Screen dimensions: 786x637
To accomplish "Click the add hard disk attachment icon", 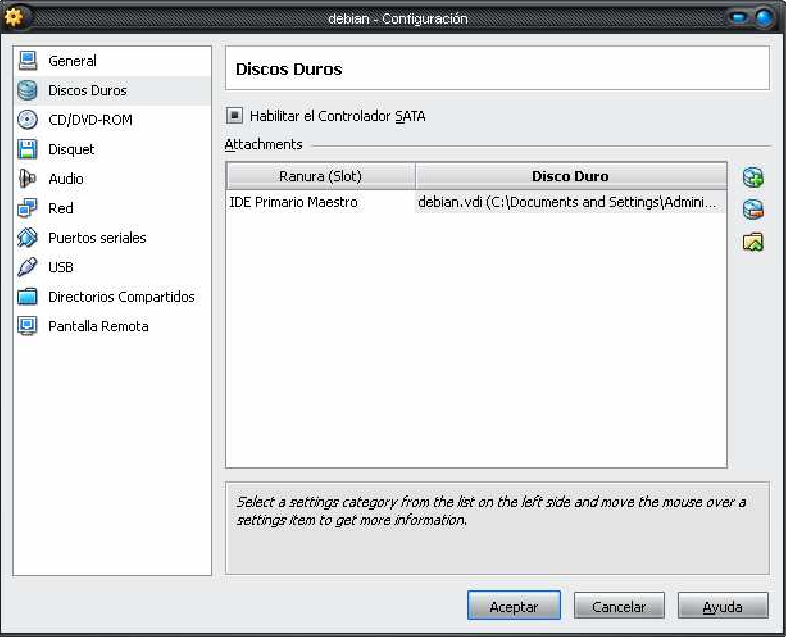I will (x=753, y=178).
